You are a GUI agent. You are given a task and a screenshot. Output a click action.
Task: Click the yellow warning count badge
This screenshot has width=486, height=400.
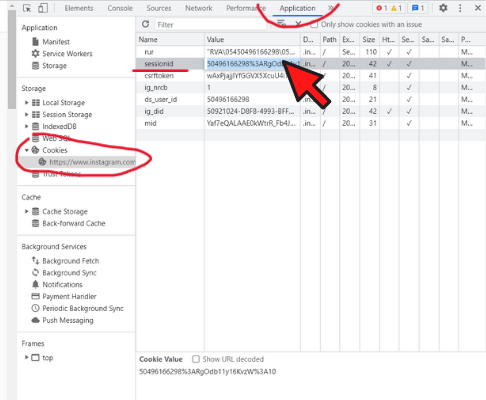[x=396, y=8]
